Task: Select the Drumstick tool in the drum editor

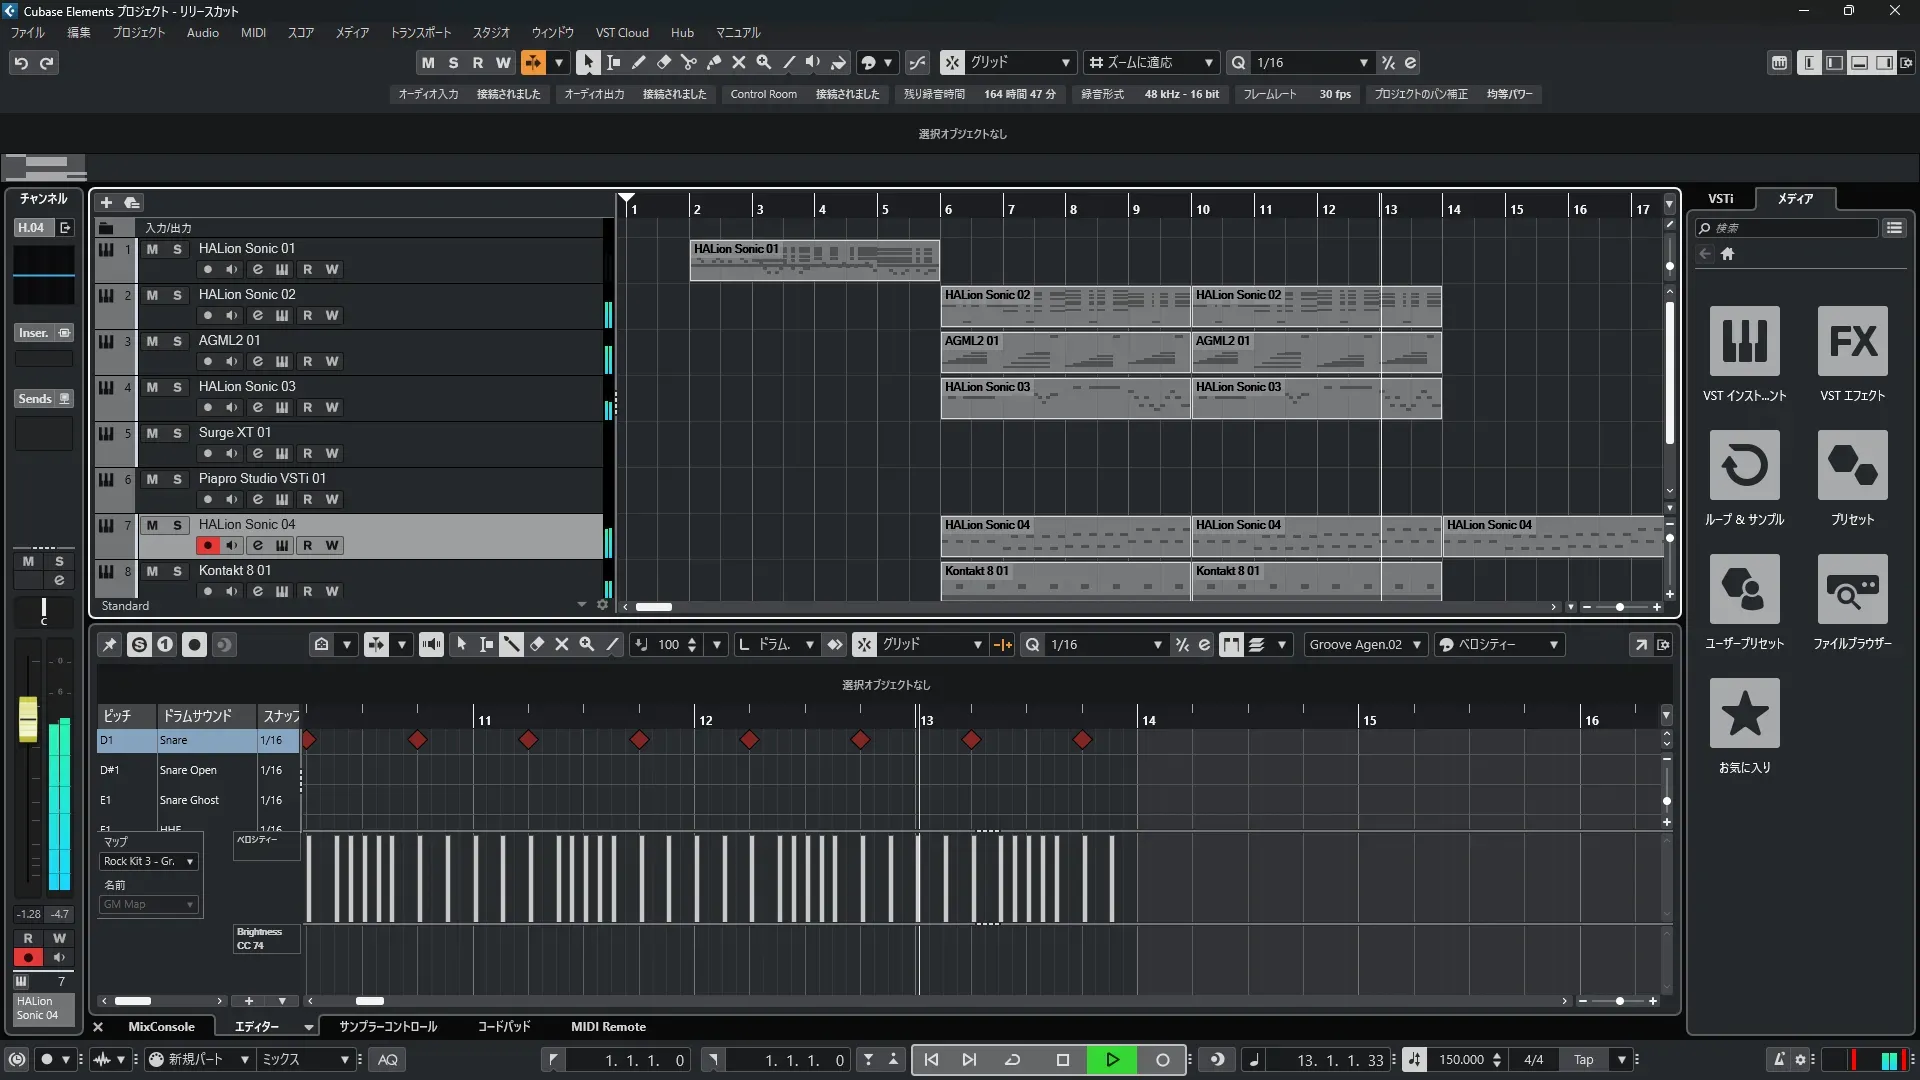Action: (511, 645)
